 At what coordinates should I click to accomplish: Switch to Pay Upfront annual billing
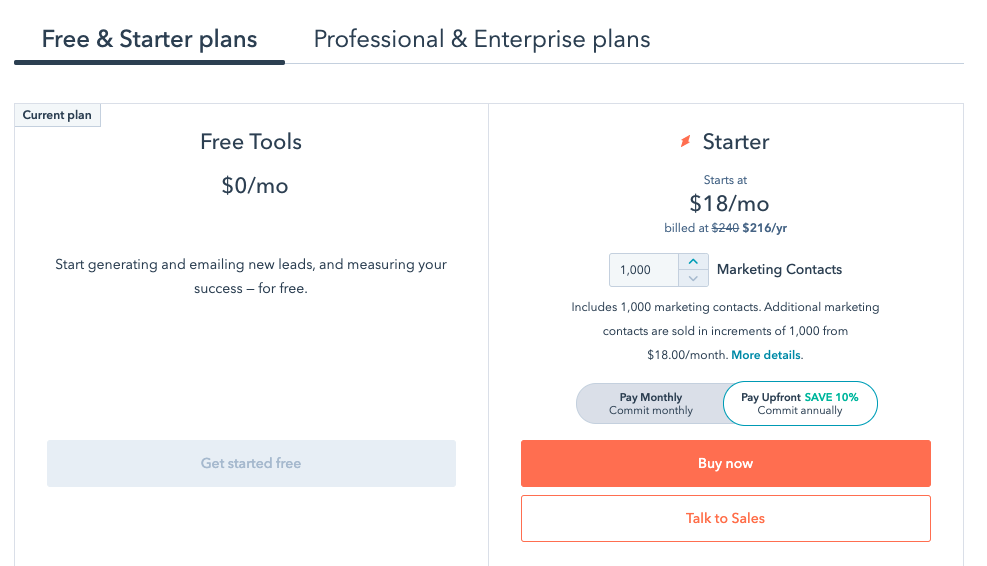[x=799, y=404]
